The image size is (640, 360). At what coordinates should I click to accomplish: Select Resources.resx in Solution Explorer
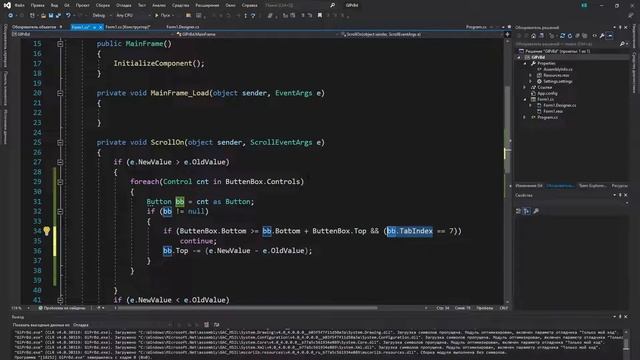(556, 75)
